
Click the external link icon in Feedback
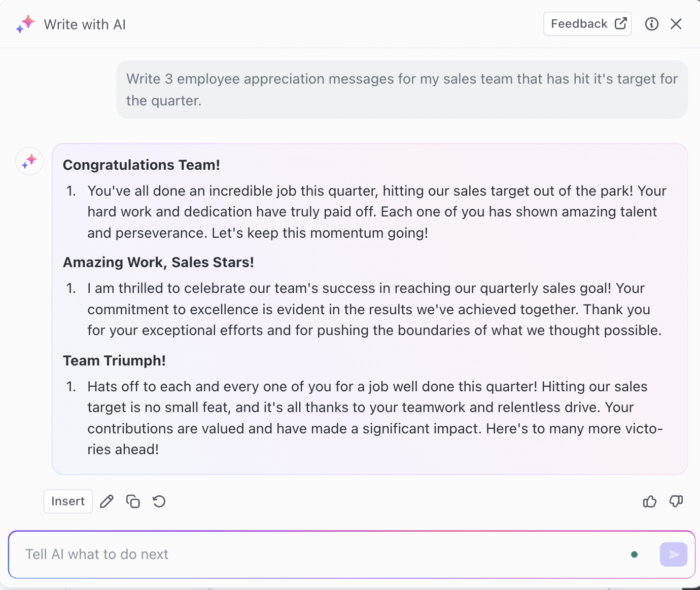point(621,24)
